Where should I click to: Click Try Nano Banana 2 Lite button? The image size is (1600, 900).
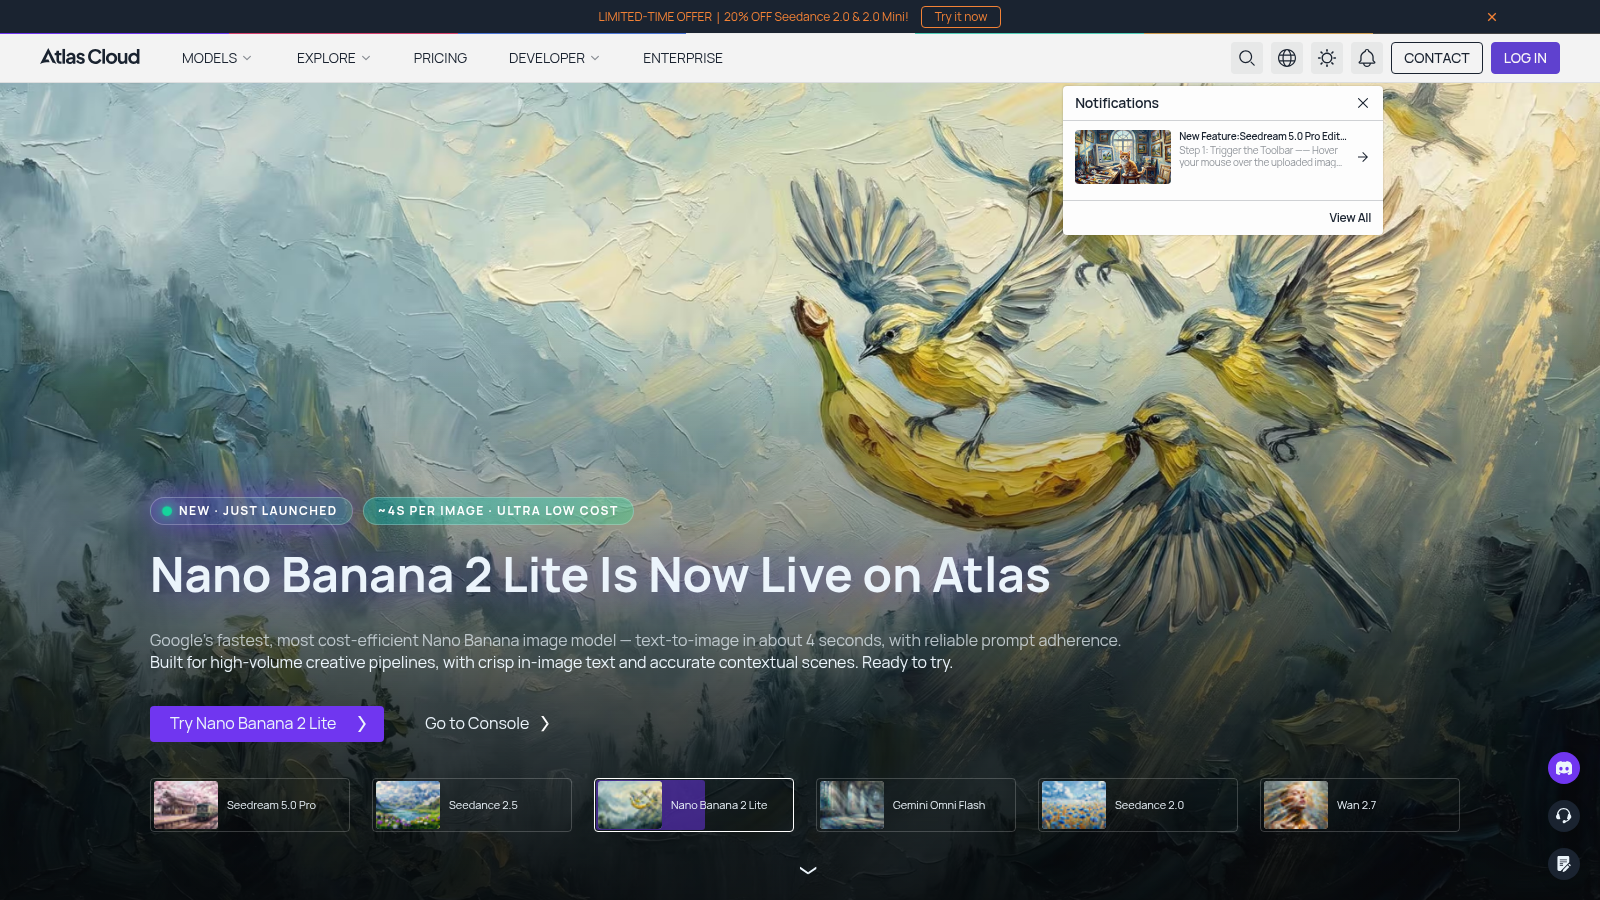pos(267,724)
